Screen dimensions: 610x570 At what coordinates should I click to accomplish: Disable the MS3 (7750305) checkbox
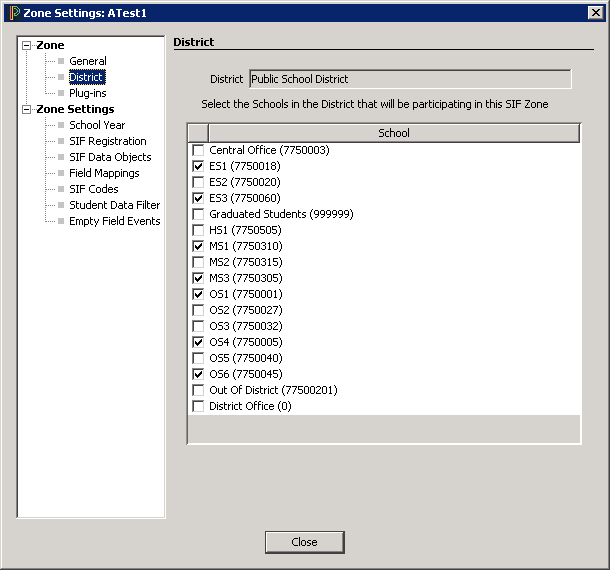198,279
